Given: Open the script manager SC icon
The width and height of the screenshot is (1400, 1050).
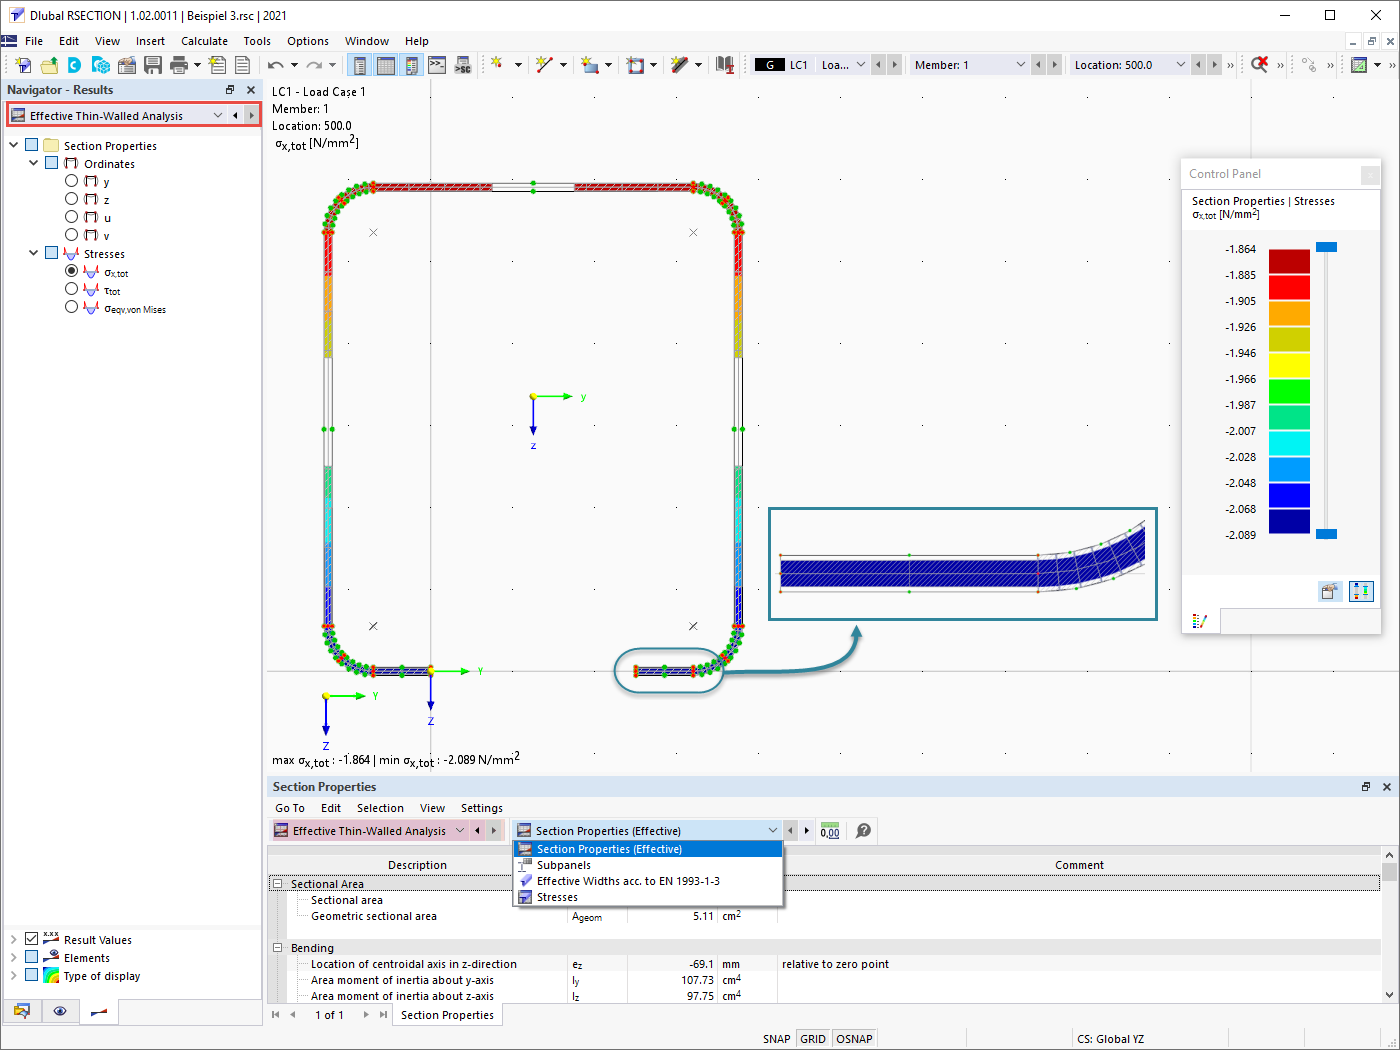Looking at the screenshot, I should click(x=463, y=65).
